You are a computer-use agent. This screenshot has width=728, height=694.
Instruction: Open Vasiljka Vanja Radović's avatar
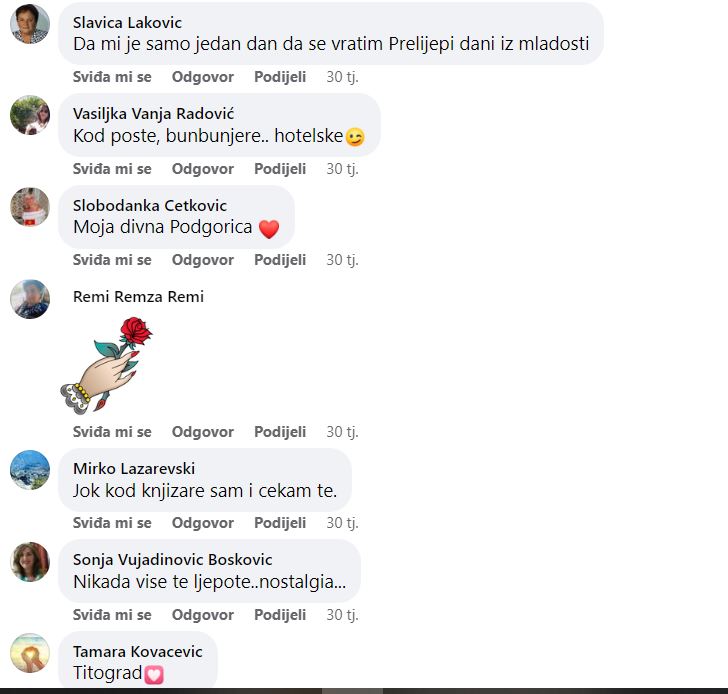tap(30, 115)
